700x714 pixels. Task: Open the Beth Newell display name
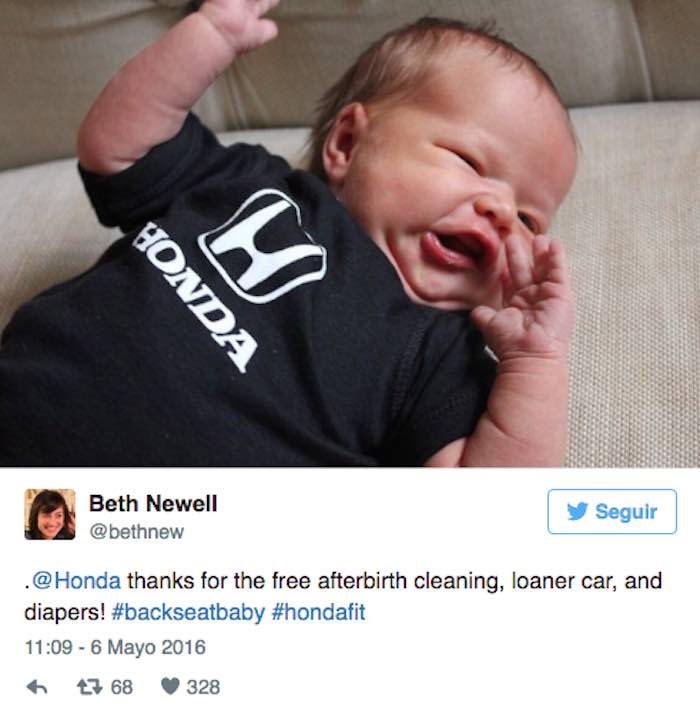coord(153,504)
